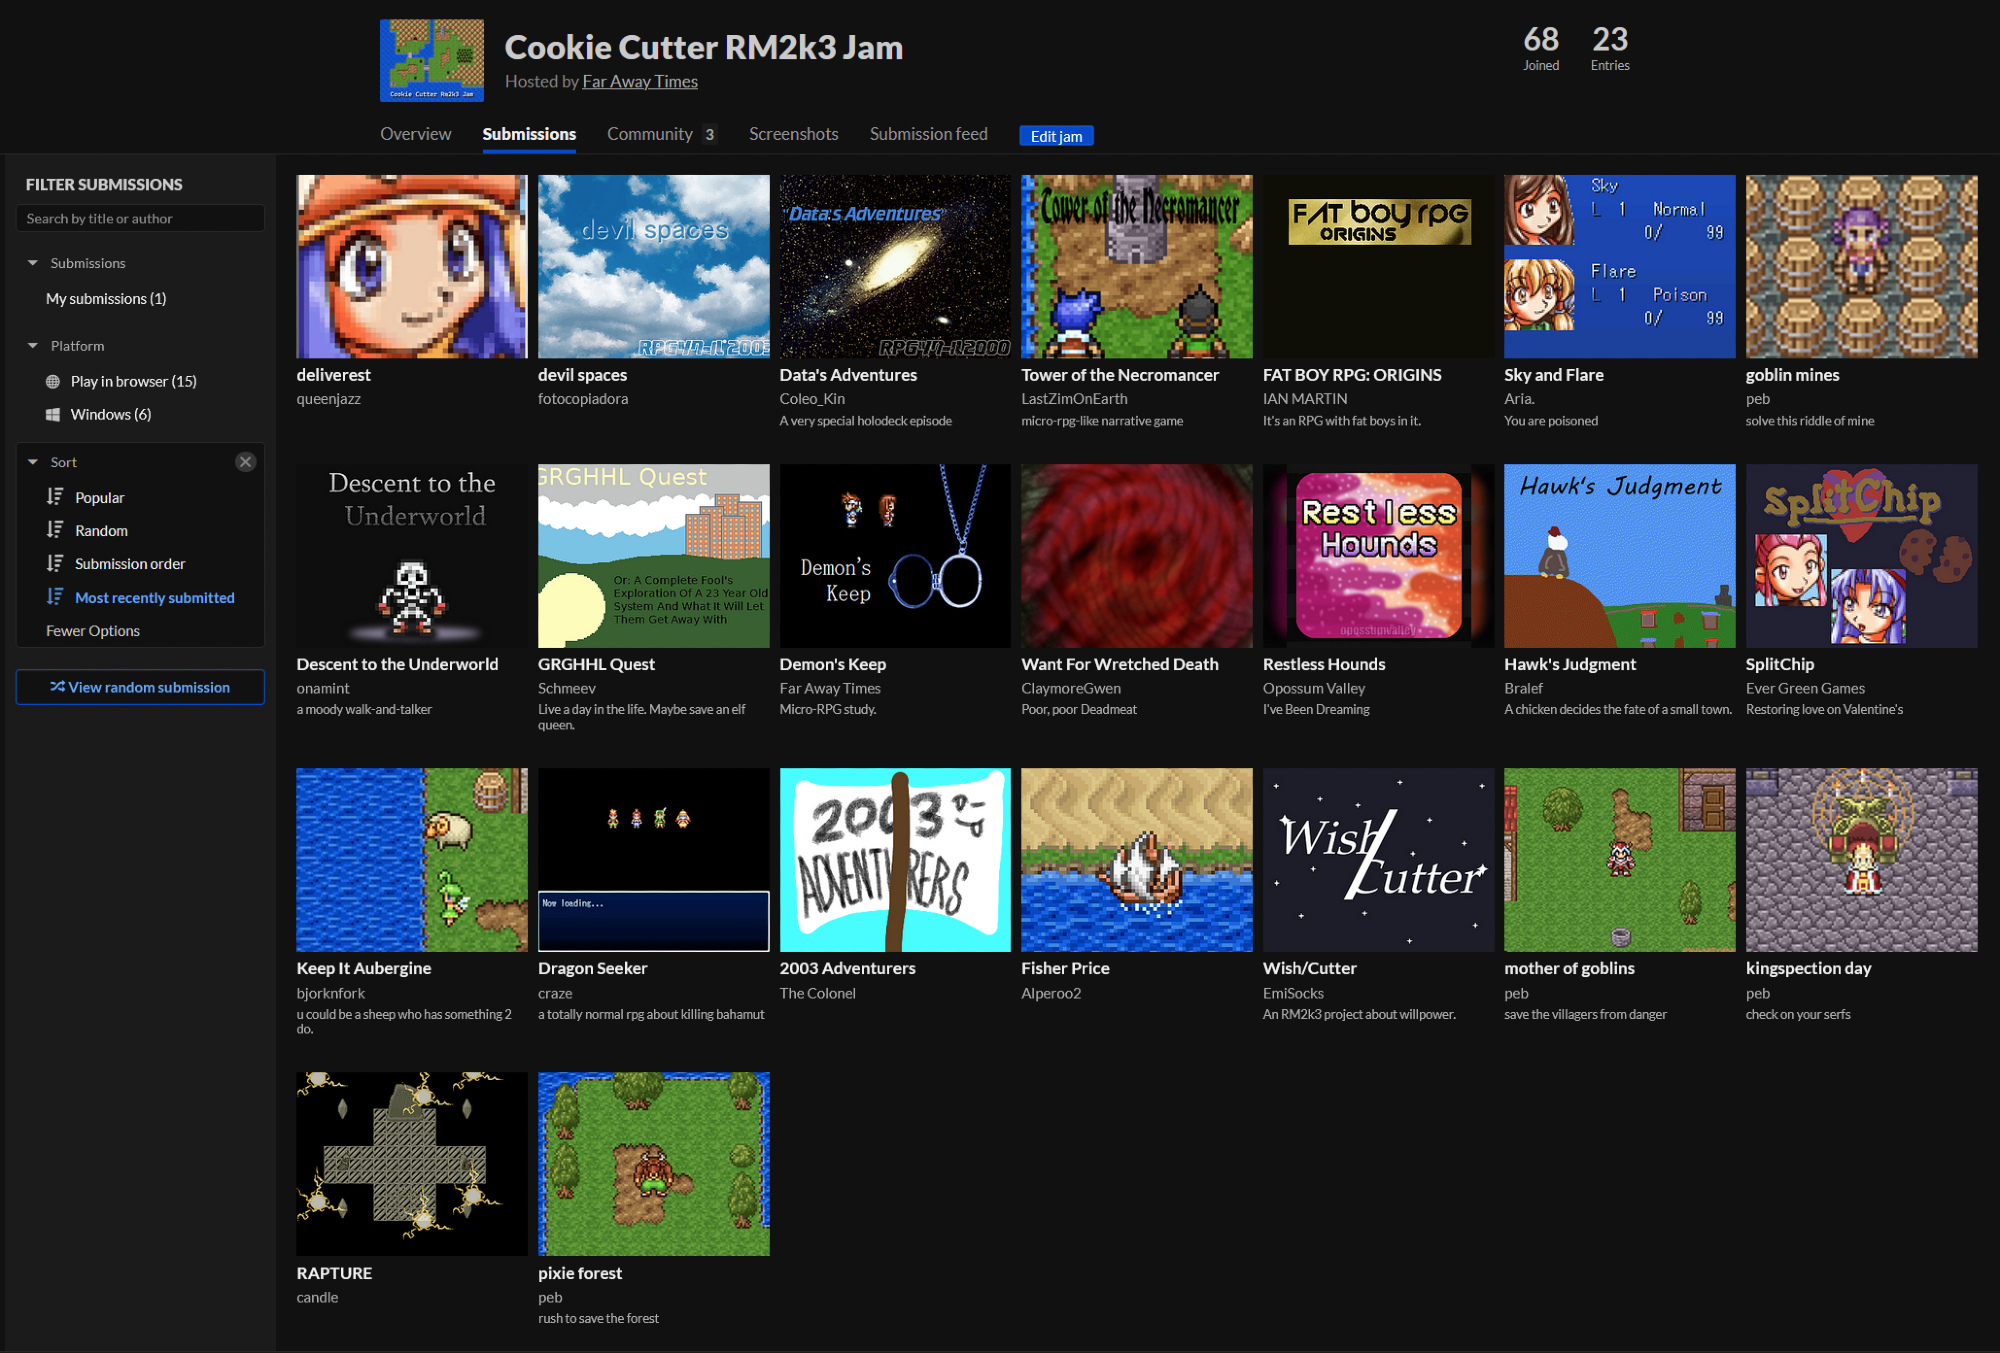Image resolution: width=2000 pixels, height=1353 pixels.
Task: Filter by My submissions (1)
Action: [106, 298]
